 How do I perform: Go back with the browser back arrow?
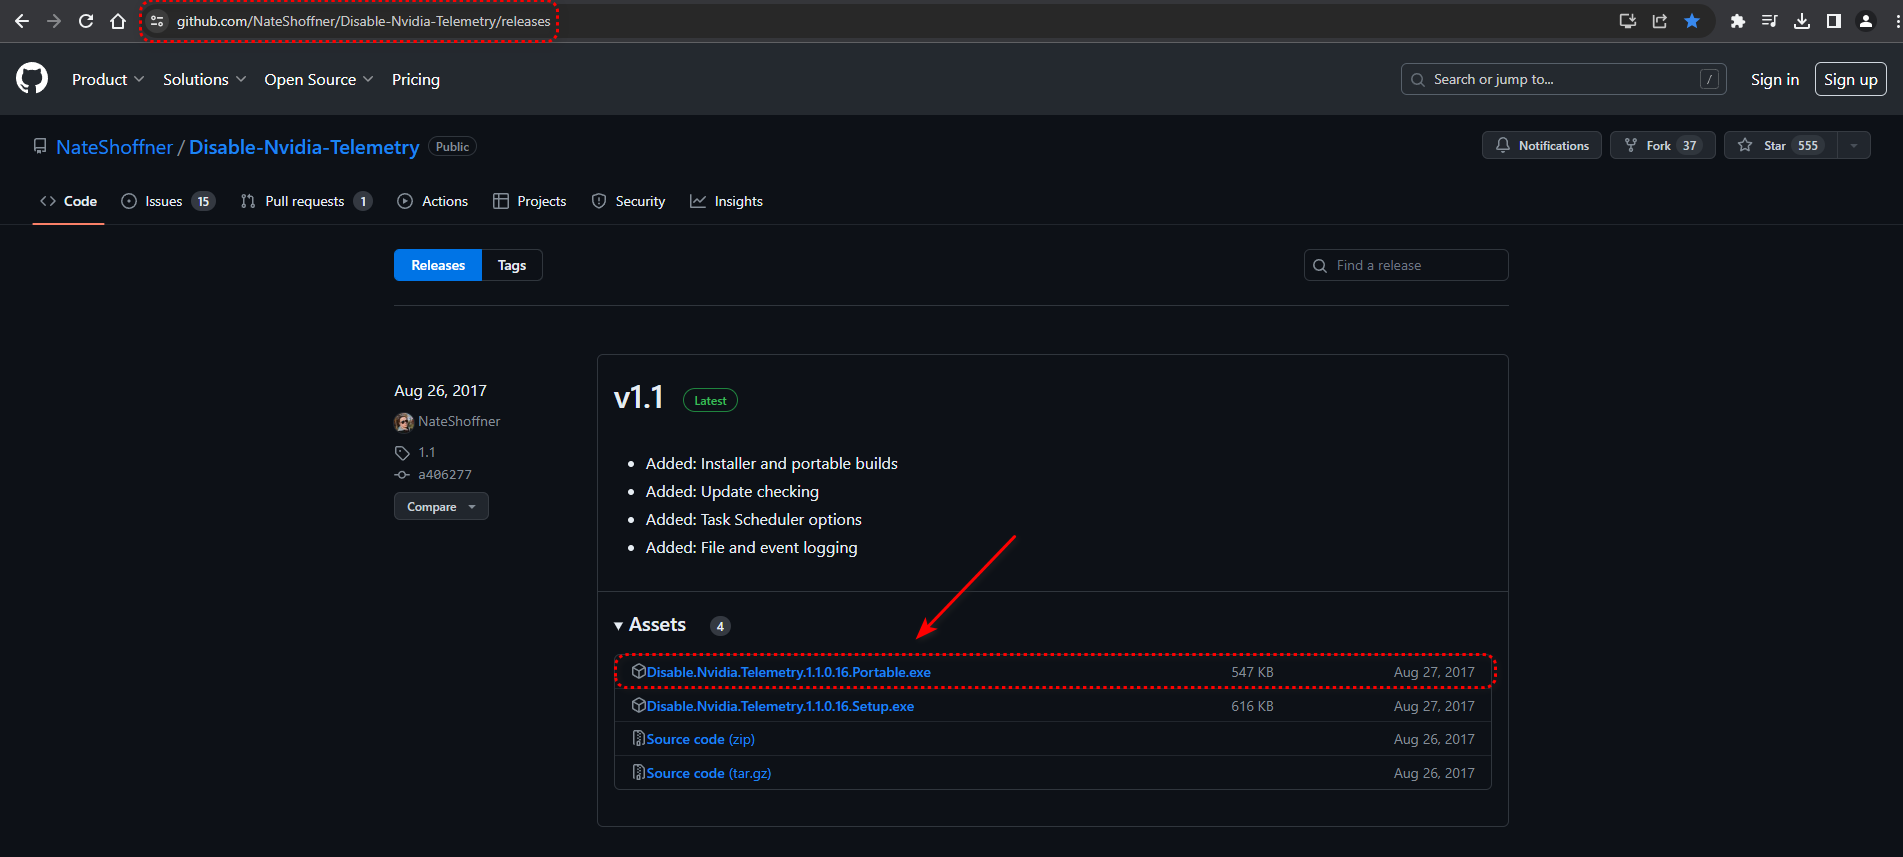[x=22, y=21]
